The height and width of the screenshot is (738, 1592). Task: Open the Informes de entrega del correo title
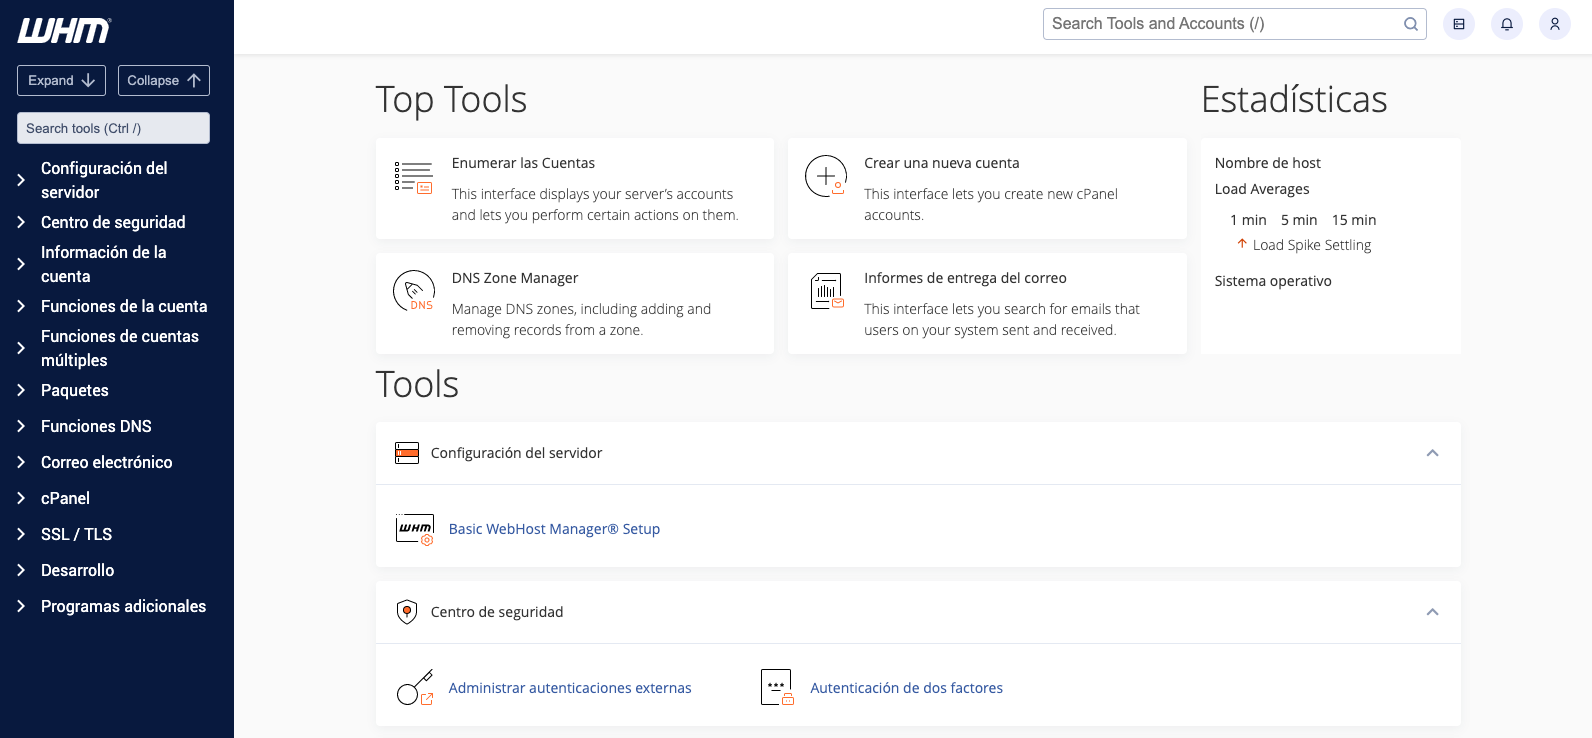tap(965, 278)
